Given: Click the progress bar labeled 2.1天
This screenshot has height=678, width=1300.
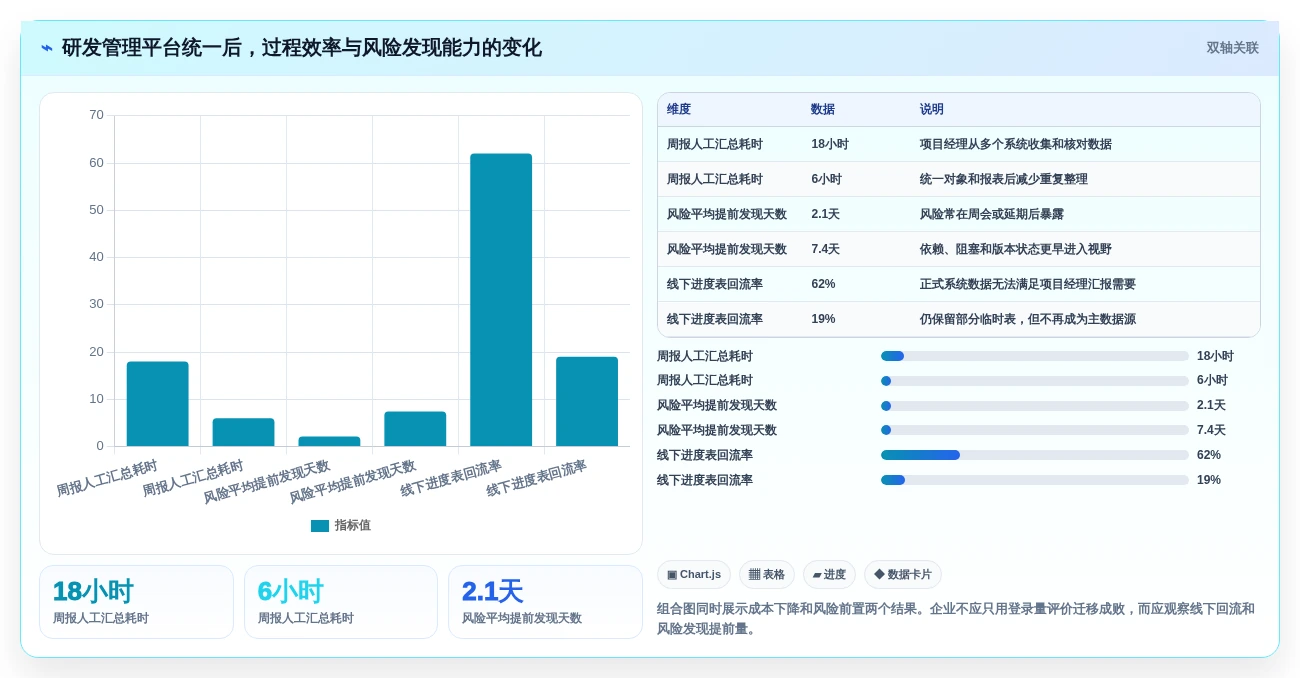Looking at the screenshot, I should [1035, 406].
